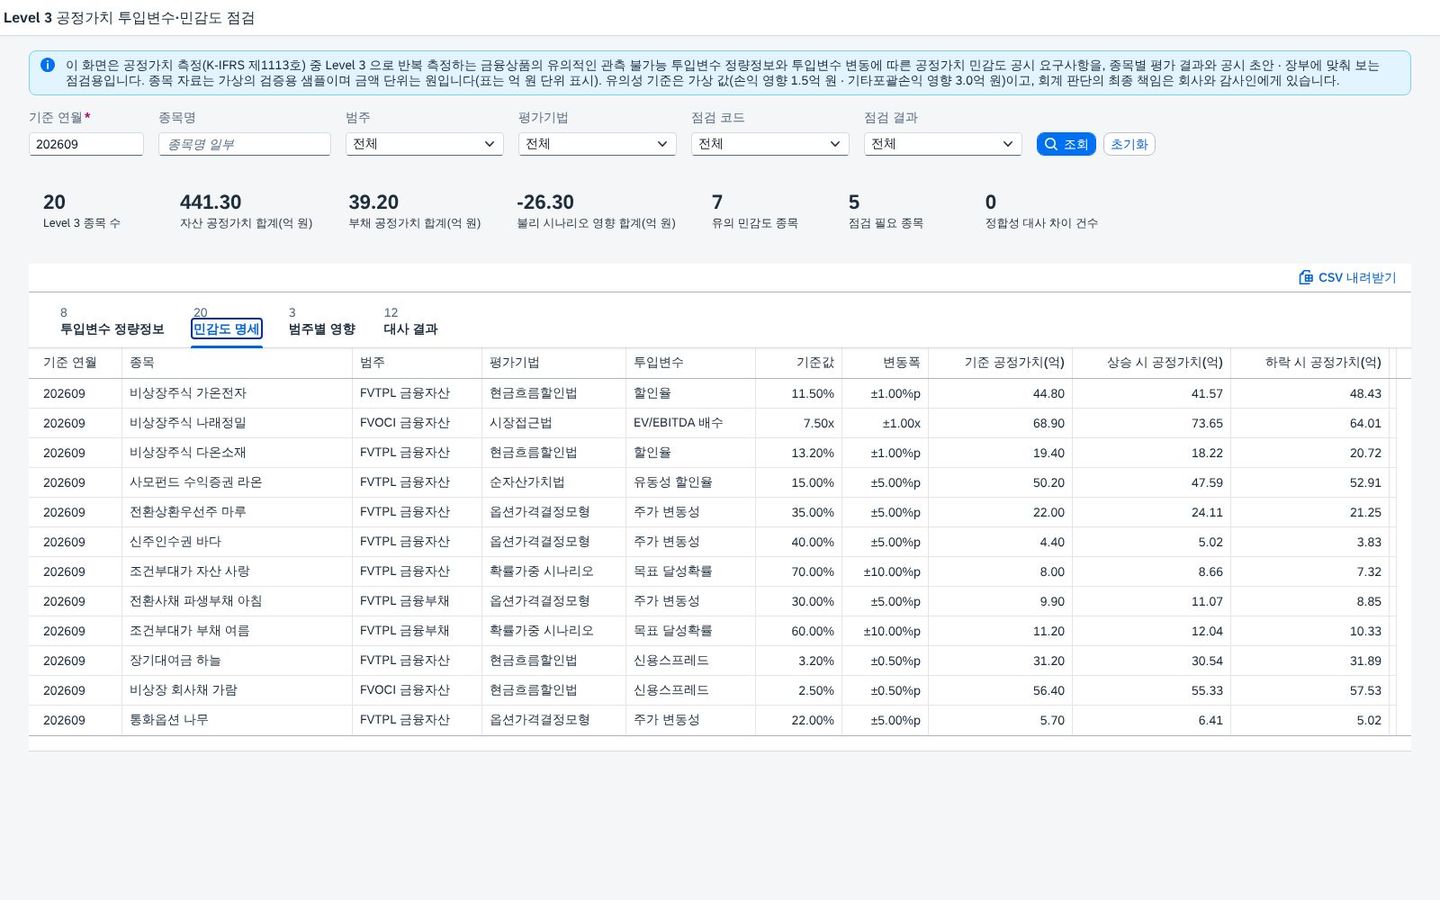
Task: Switch to the 투입변수 정량정보 tab
Action: [112, 329]
